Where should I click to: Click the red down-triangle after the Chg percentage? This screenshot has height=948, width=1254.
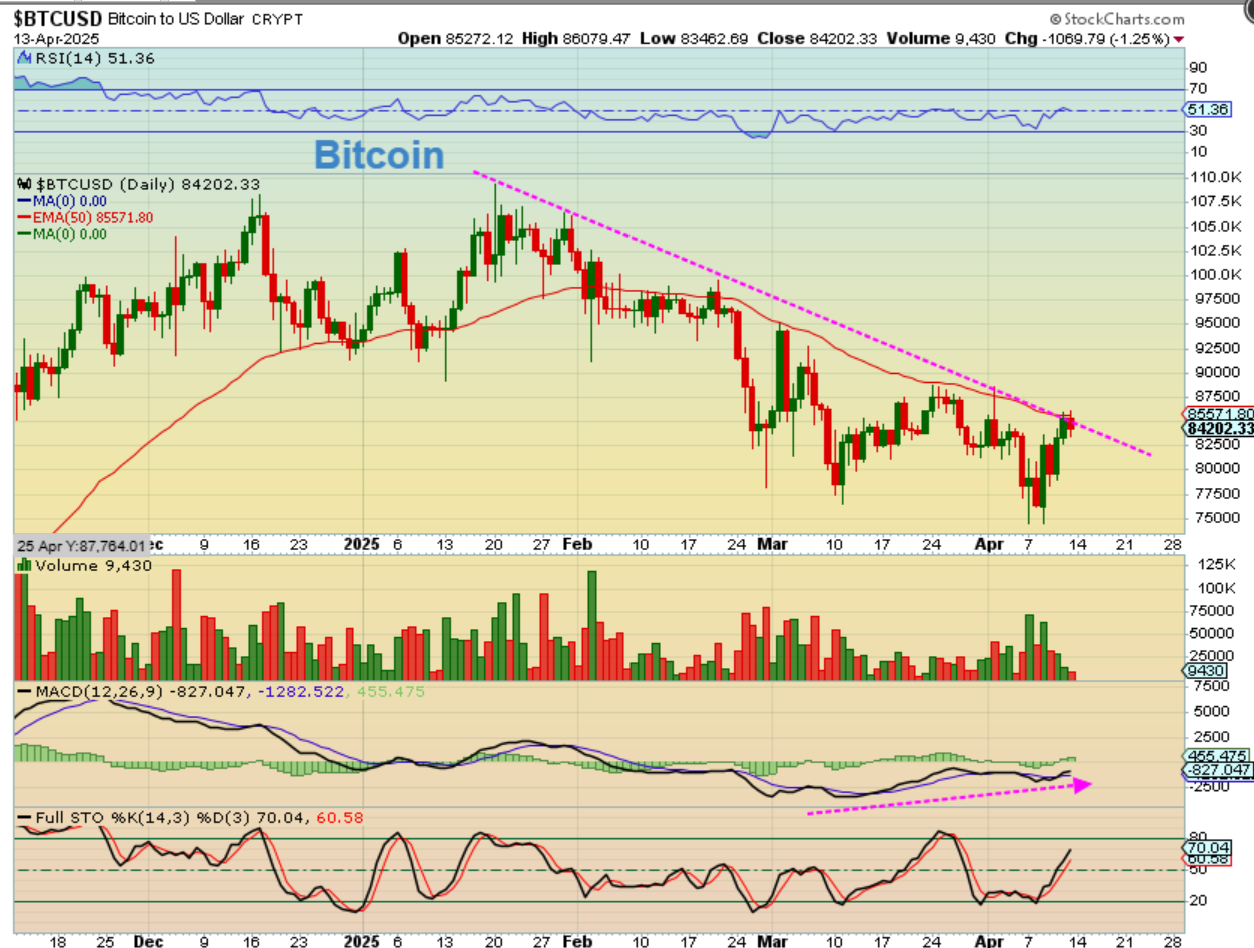pyautogui.click(x=1179, y=38)
